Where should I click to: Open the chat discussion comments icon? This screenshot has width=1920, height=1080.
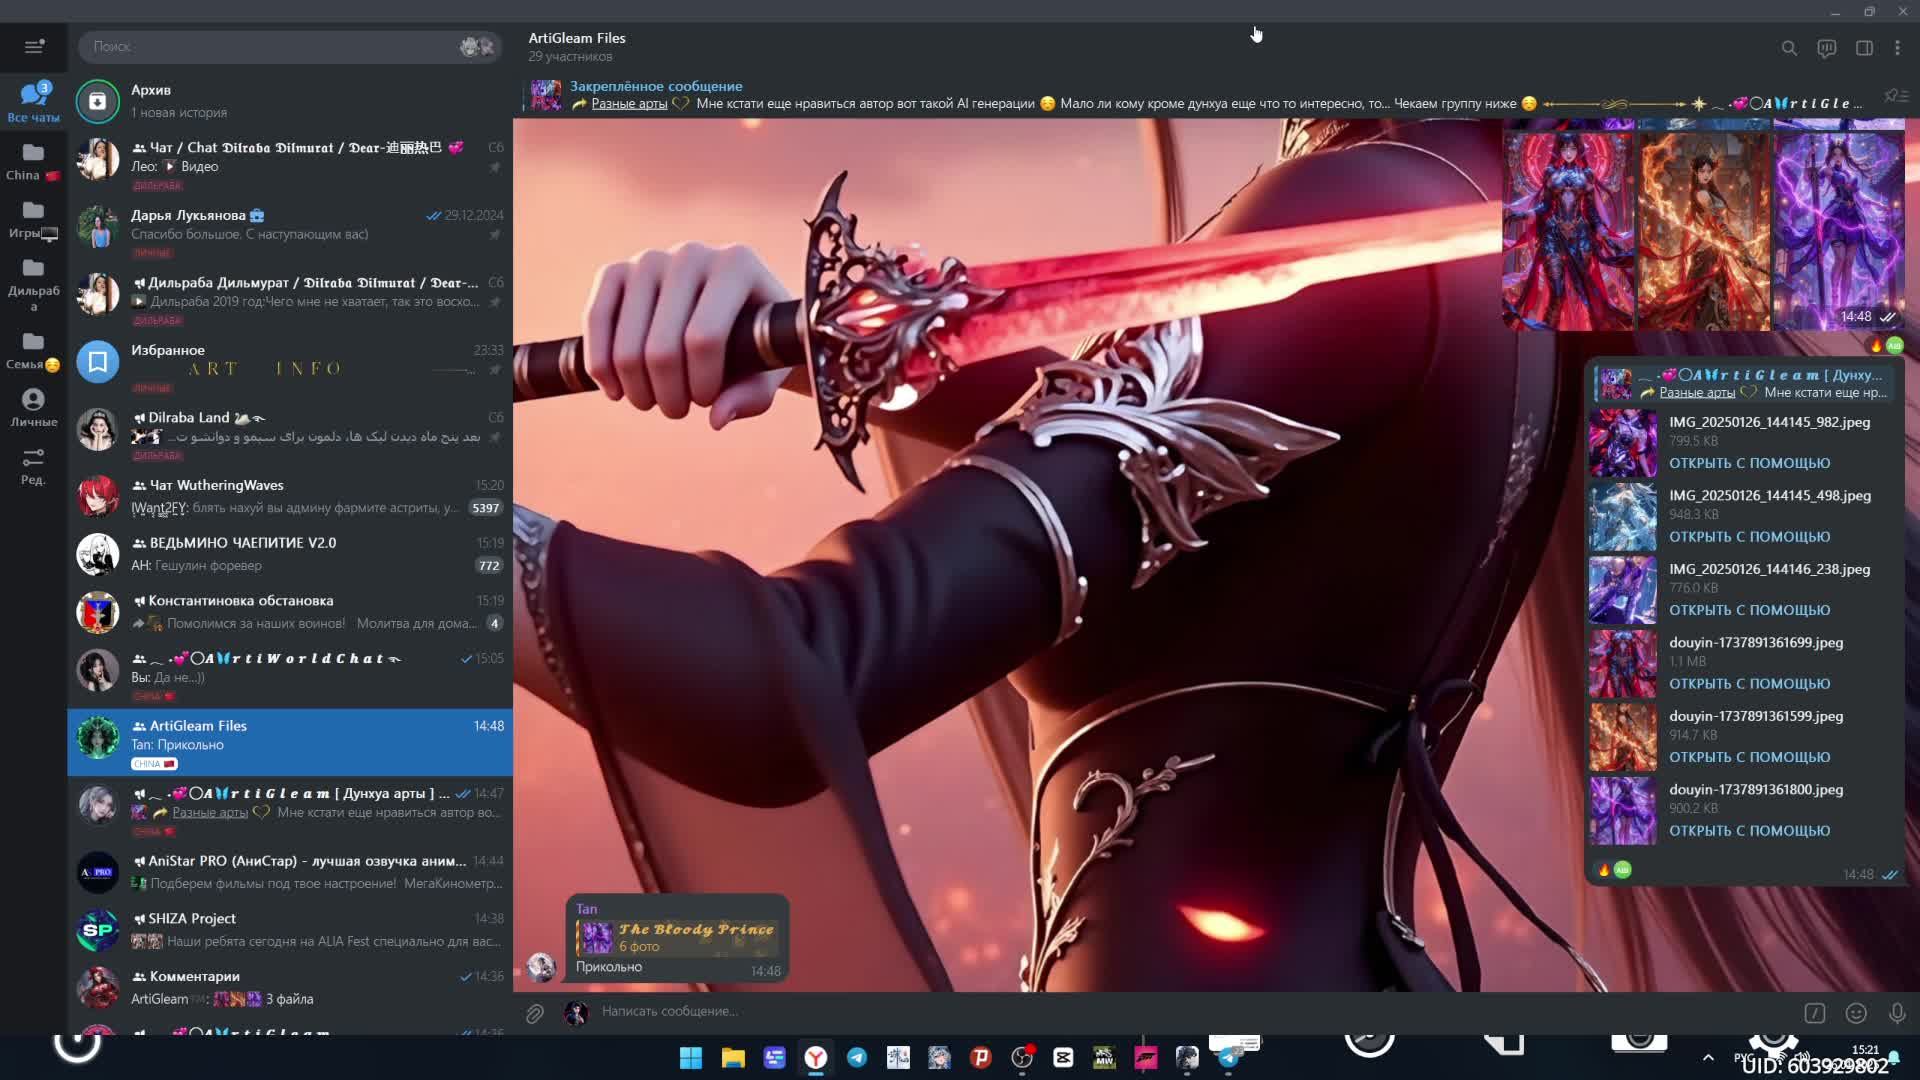[1826, 48]
